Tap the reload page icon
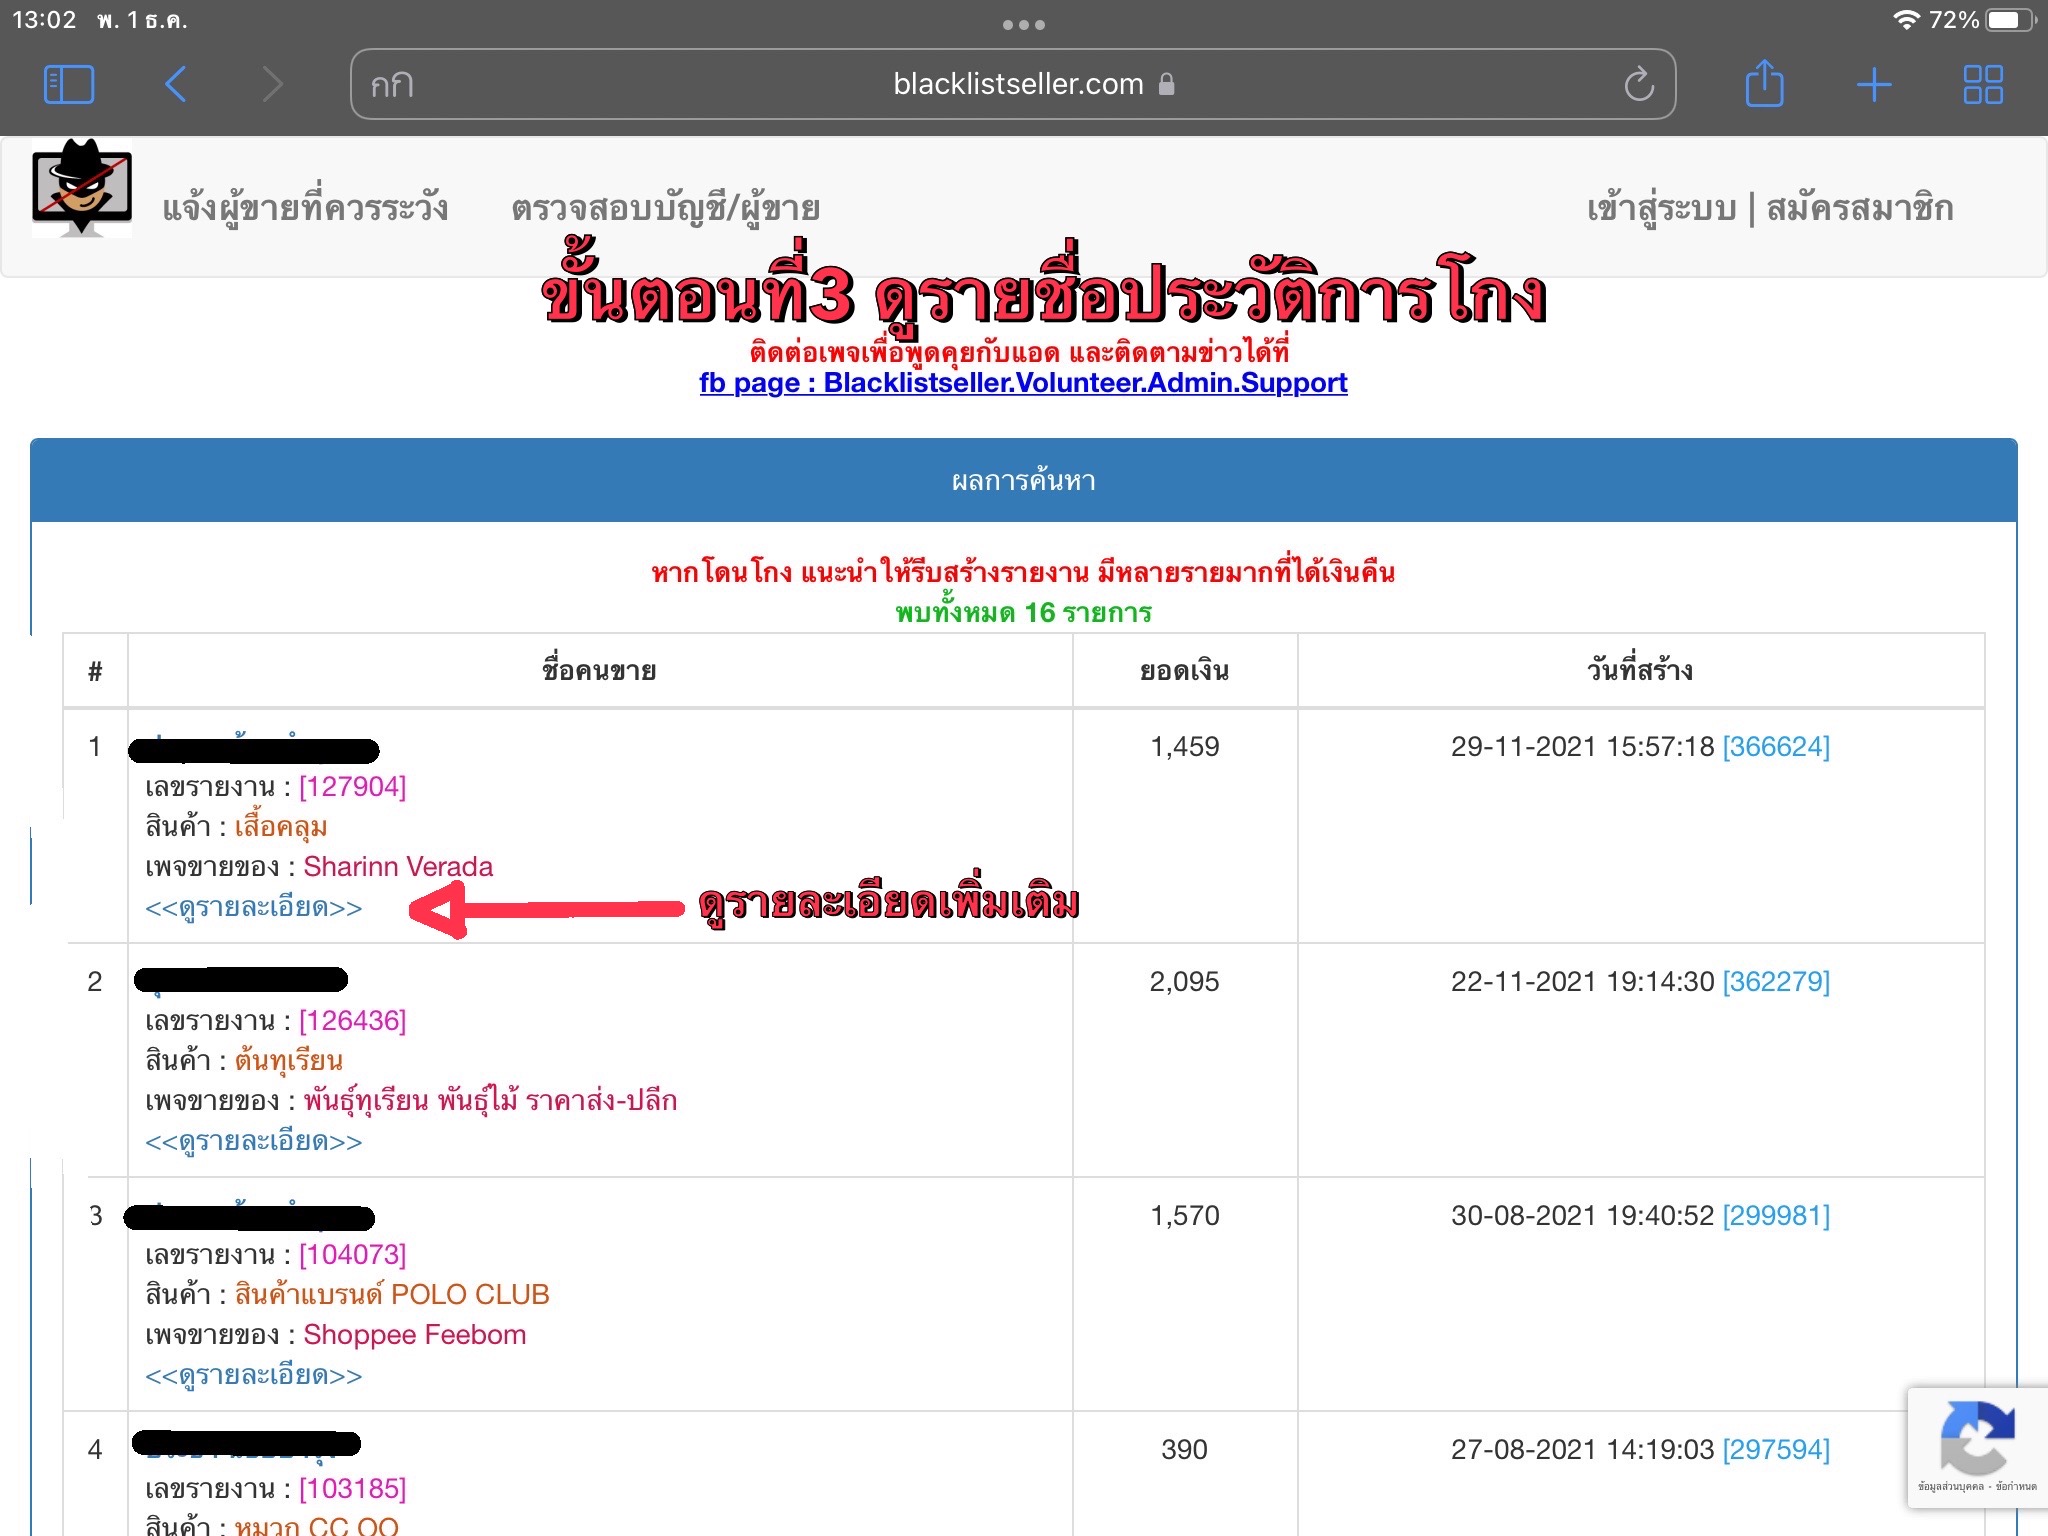2048x1536 pixels. click(x=1638, y=84)
